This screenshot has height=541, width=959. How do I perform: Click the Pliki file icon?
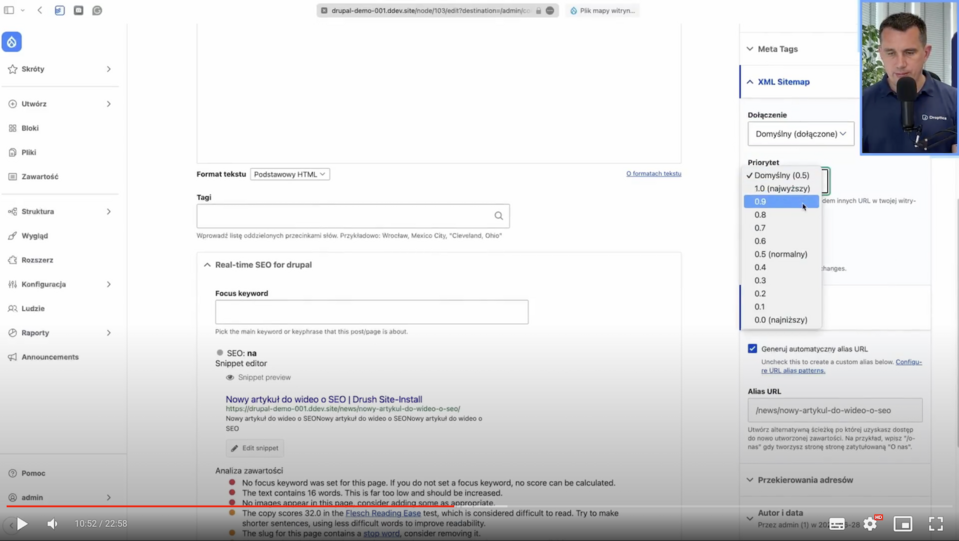[x=12, y=152]
